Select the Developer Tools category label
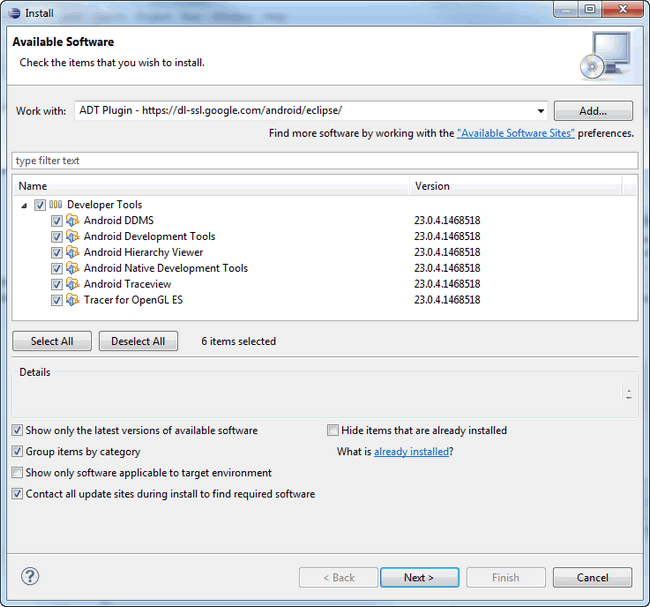Screen dimensions: 650x607 (104, 204)
